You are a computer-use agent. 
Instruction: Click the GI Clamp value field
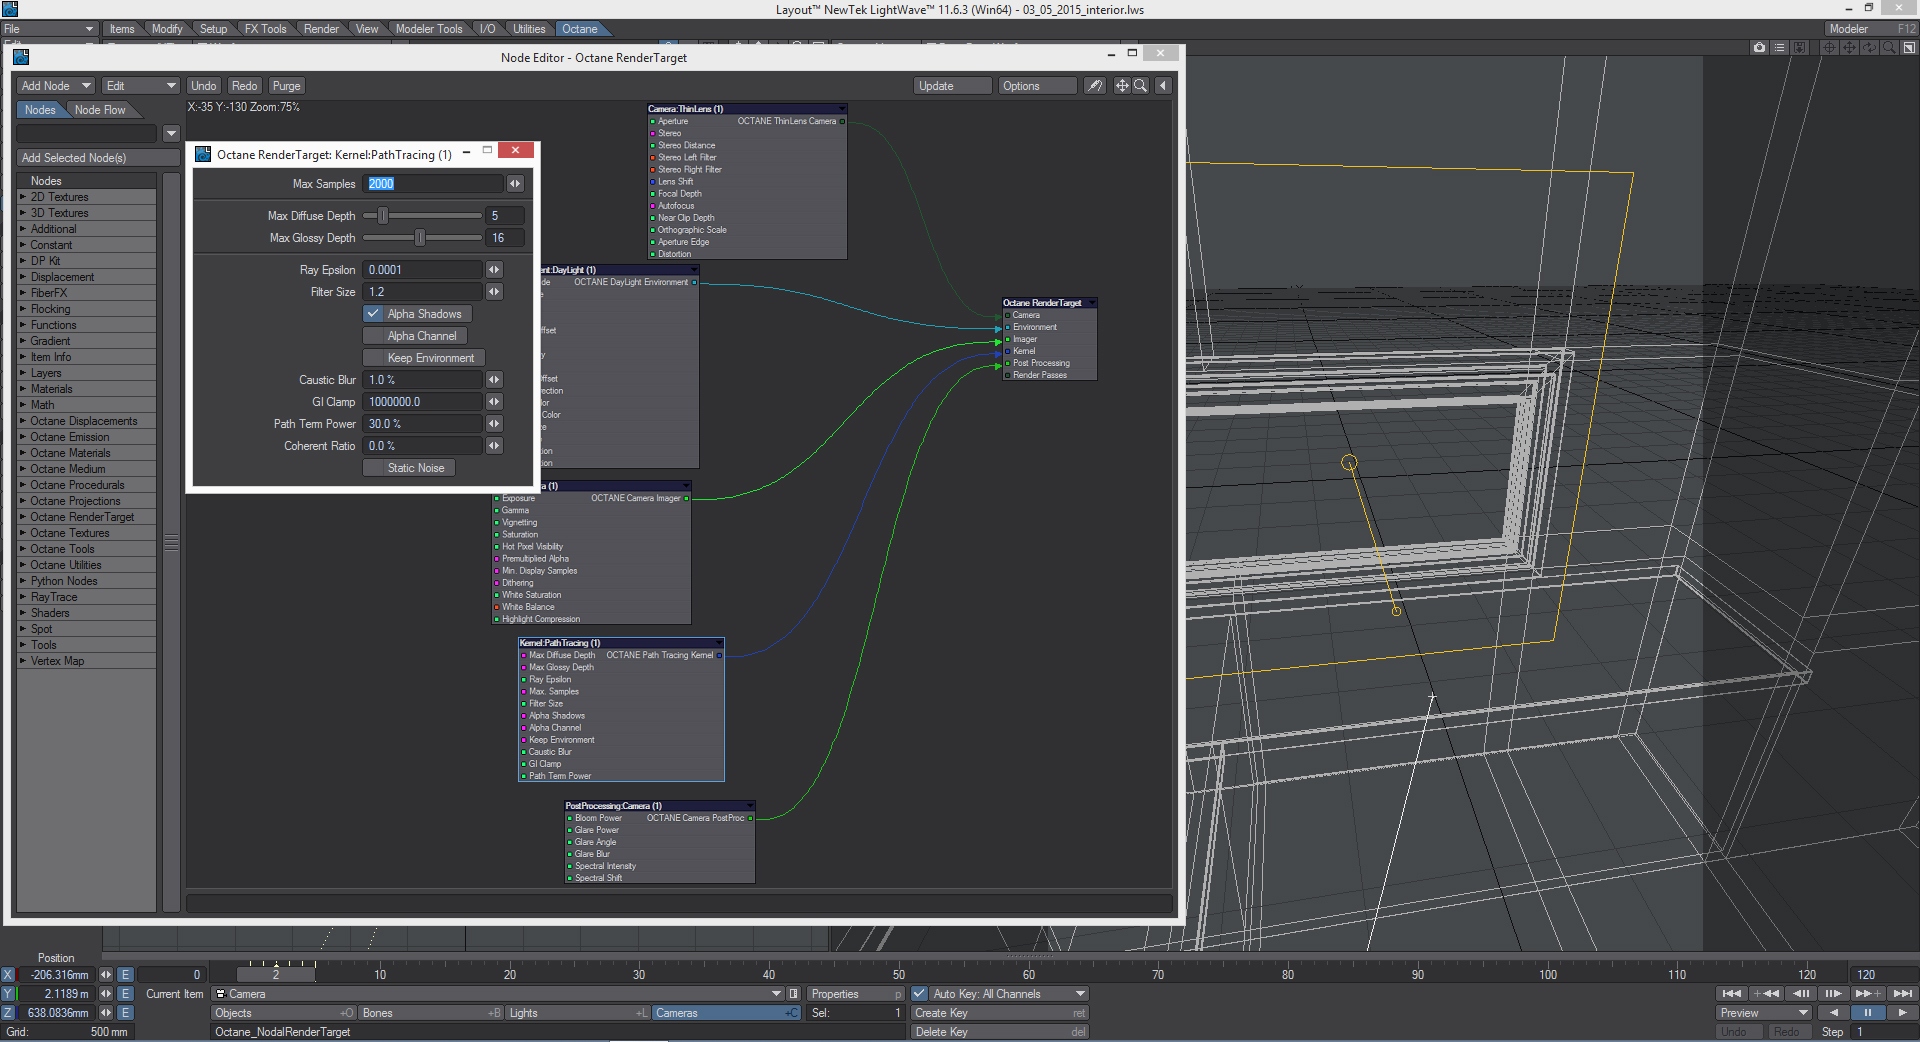click(x=422, y=402)
